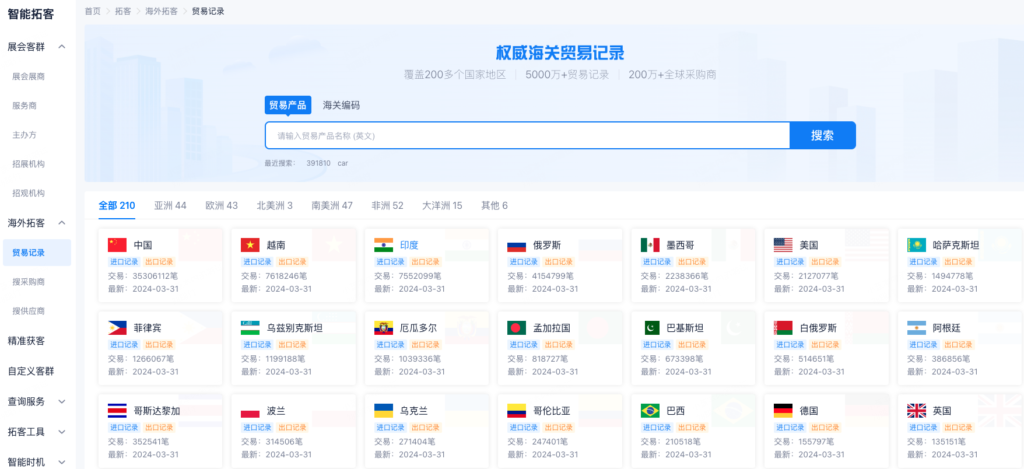Switch to the 海关编码 search tab
This screenshot has height=469, width=1024.
click(341, 105)
